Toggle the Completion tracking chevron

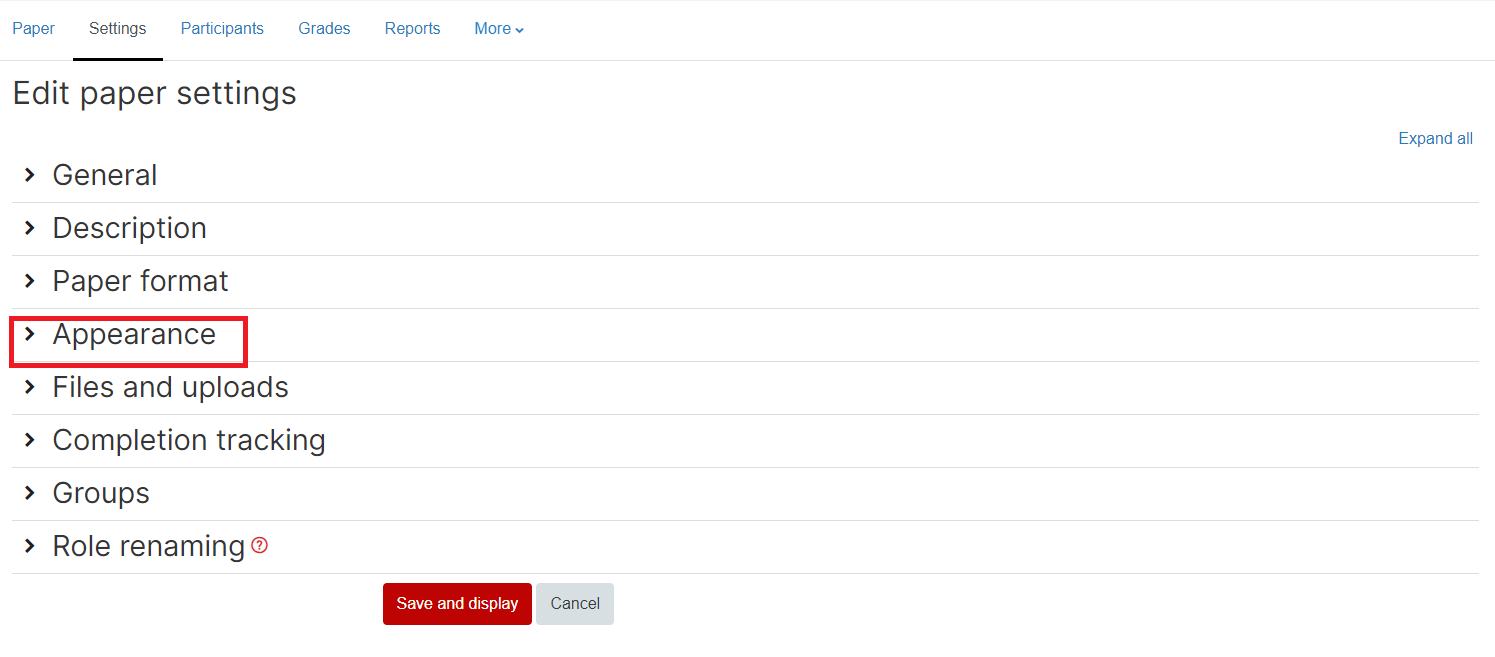click(30, 440)
